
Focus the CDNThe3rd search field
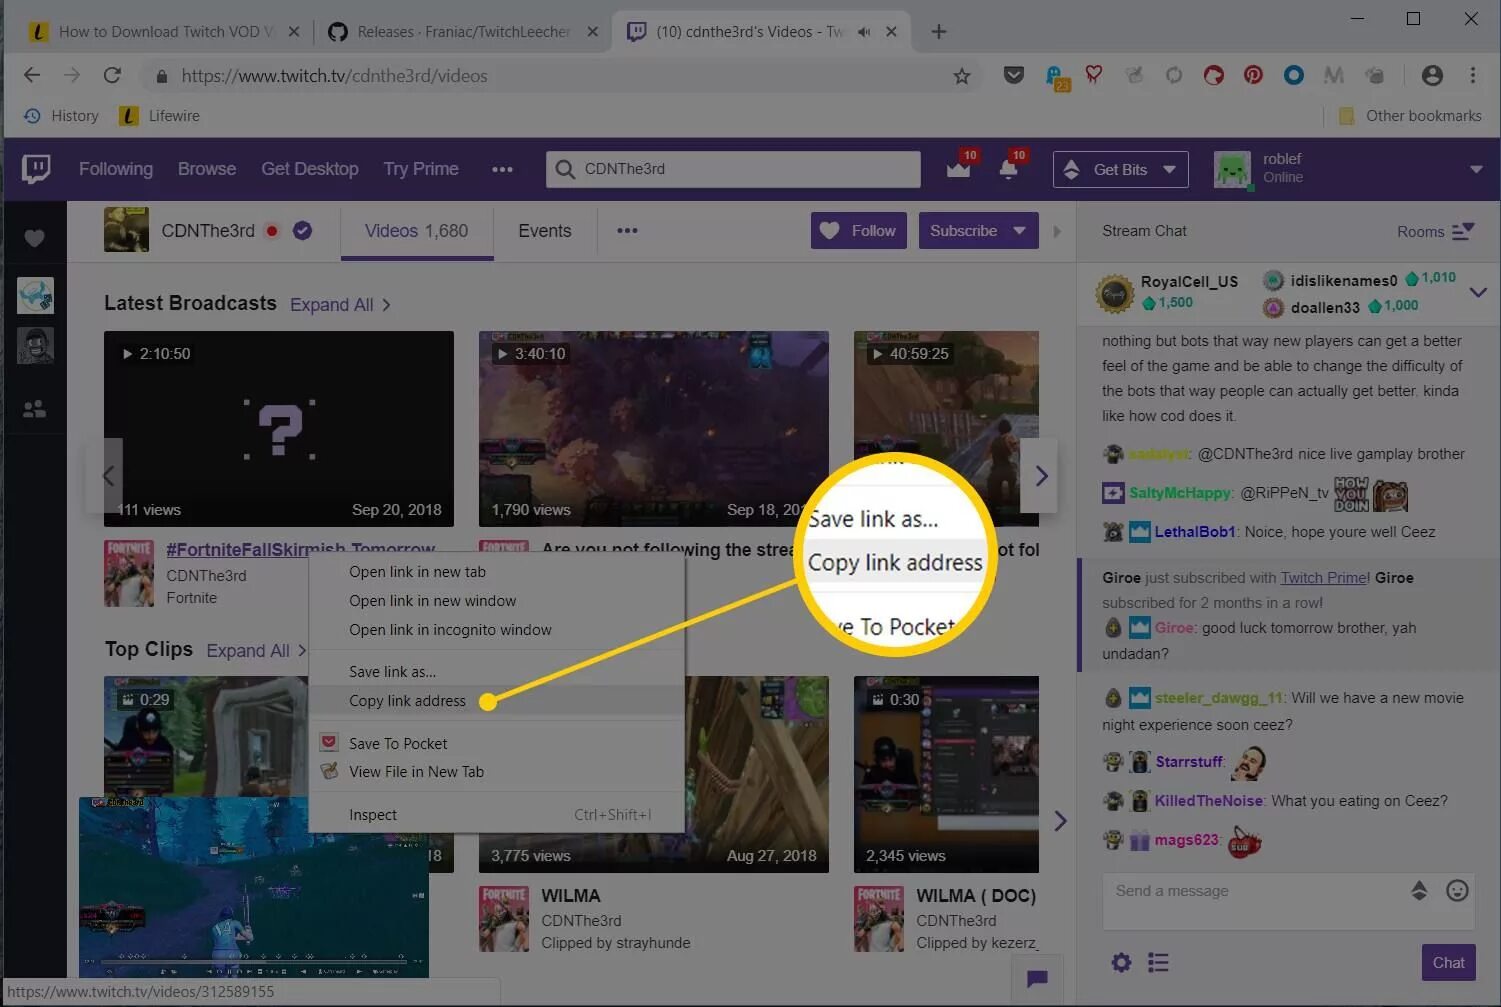733,169
